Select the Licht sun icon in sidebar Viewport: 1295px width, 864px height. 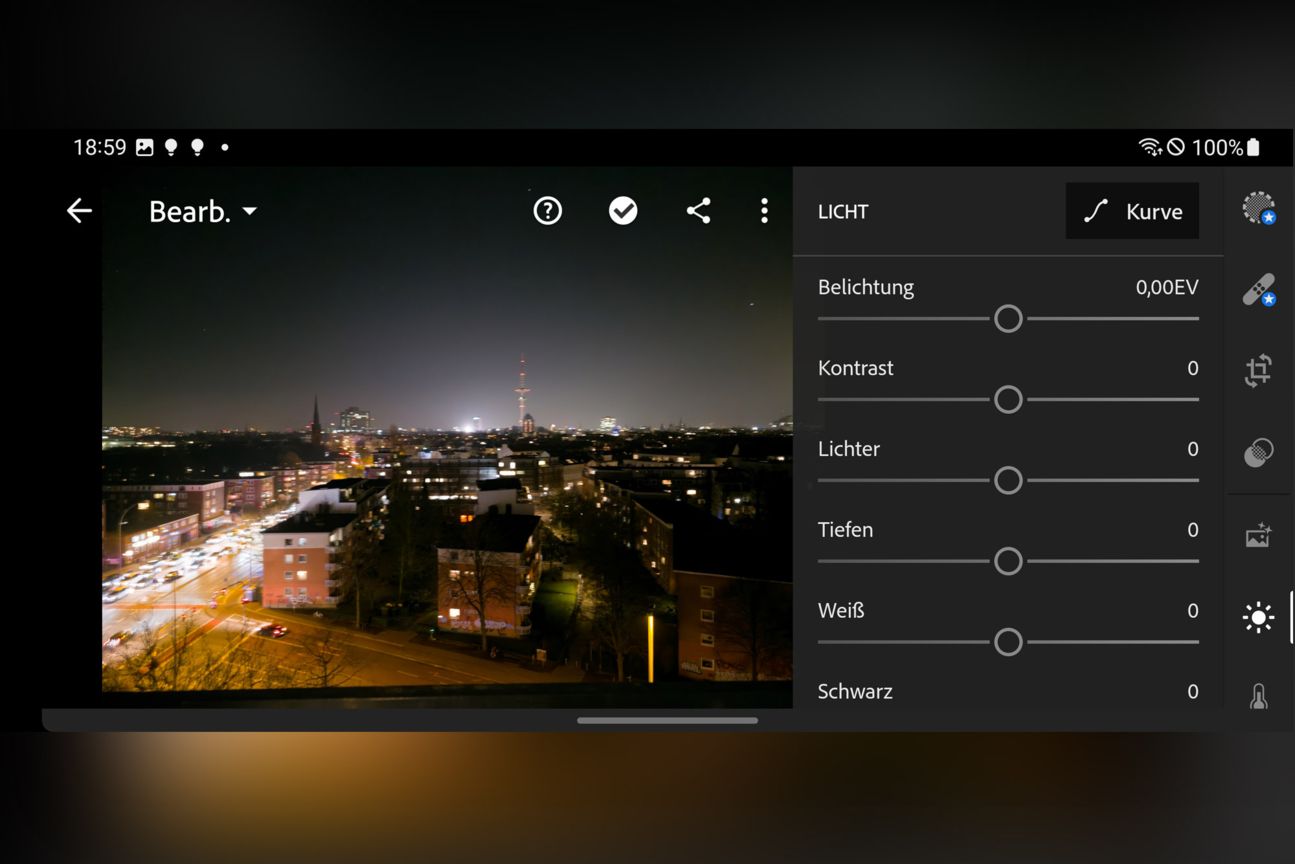point(1259,617)
